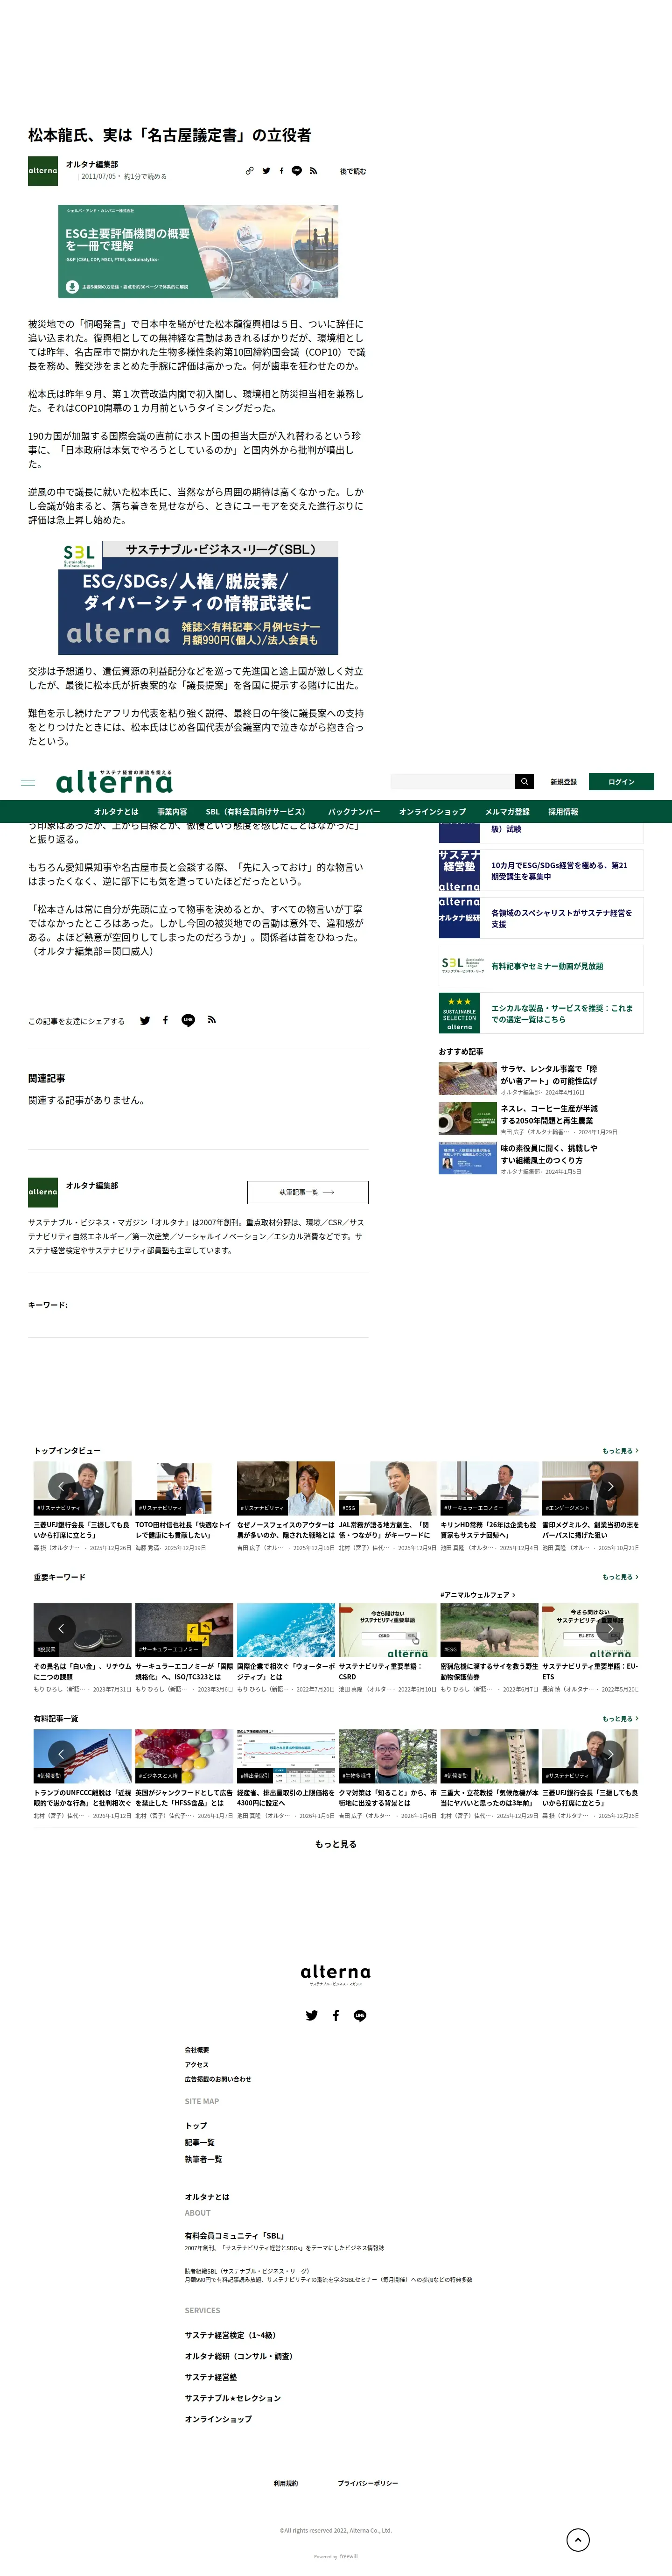Screen dimensions: 672x2576
Task: Open interview TOTO田村信也社長 card
Action: point(183,1507)
